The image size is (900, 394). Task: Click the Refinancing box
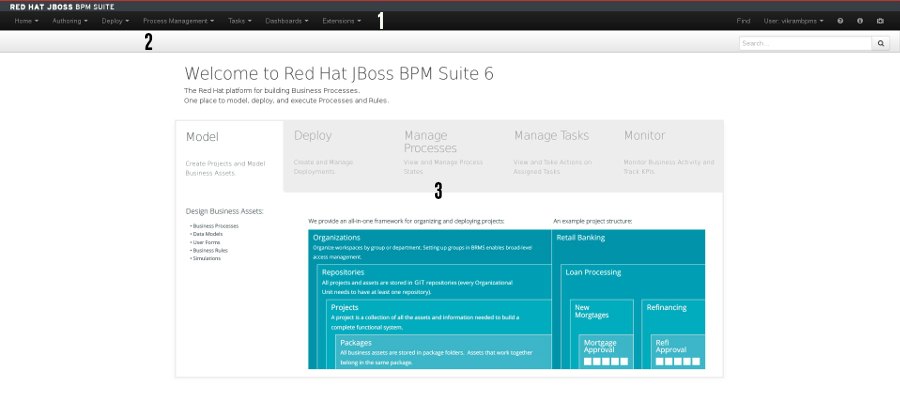(673, 316)
